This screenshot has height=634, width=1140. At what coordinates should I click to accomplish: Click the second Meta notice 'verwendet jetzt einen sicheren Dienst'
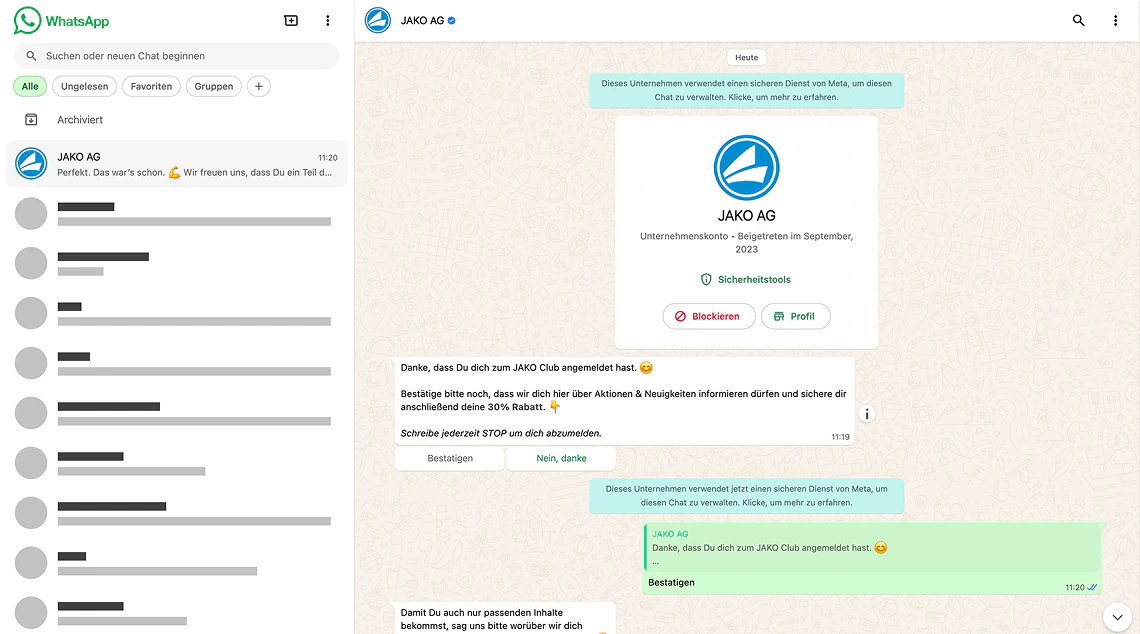tap(747, 496)
